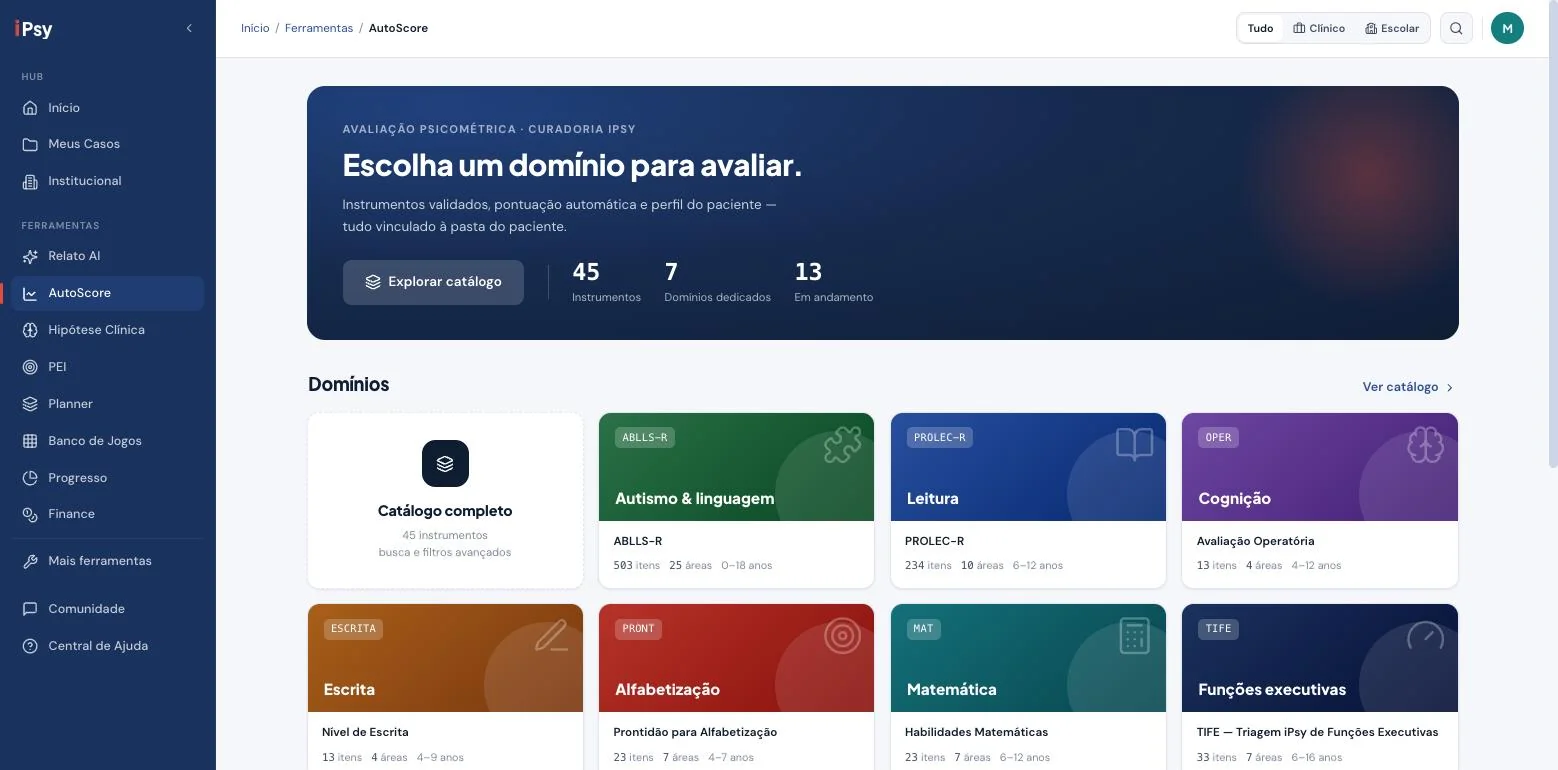Click the Institucional building icon
Image resolution: width=1558 pixels, height=770 pixels.
point(30,181)
